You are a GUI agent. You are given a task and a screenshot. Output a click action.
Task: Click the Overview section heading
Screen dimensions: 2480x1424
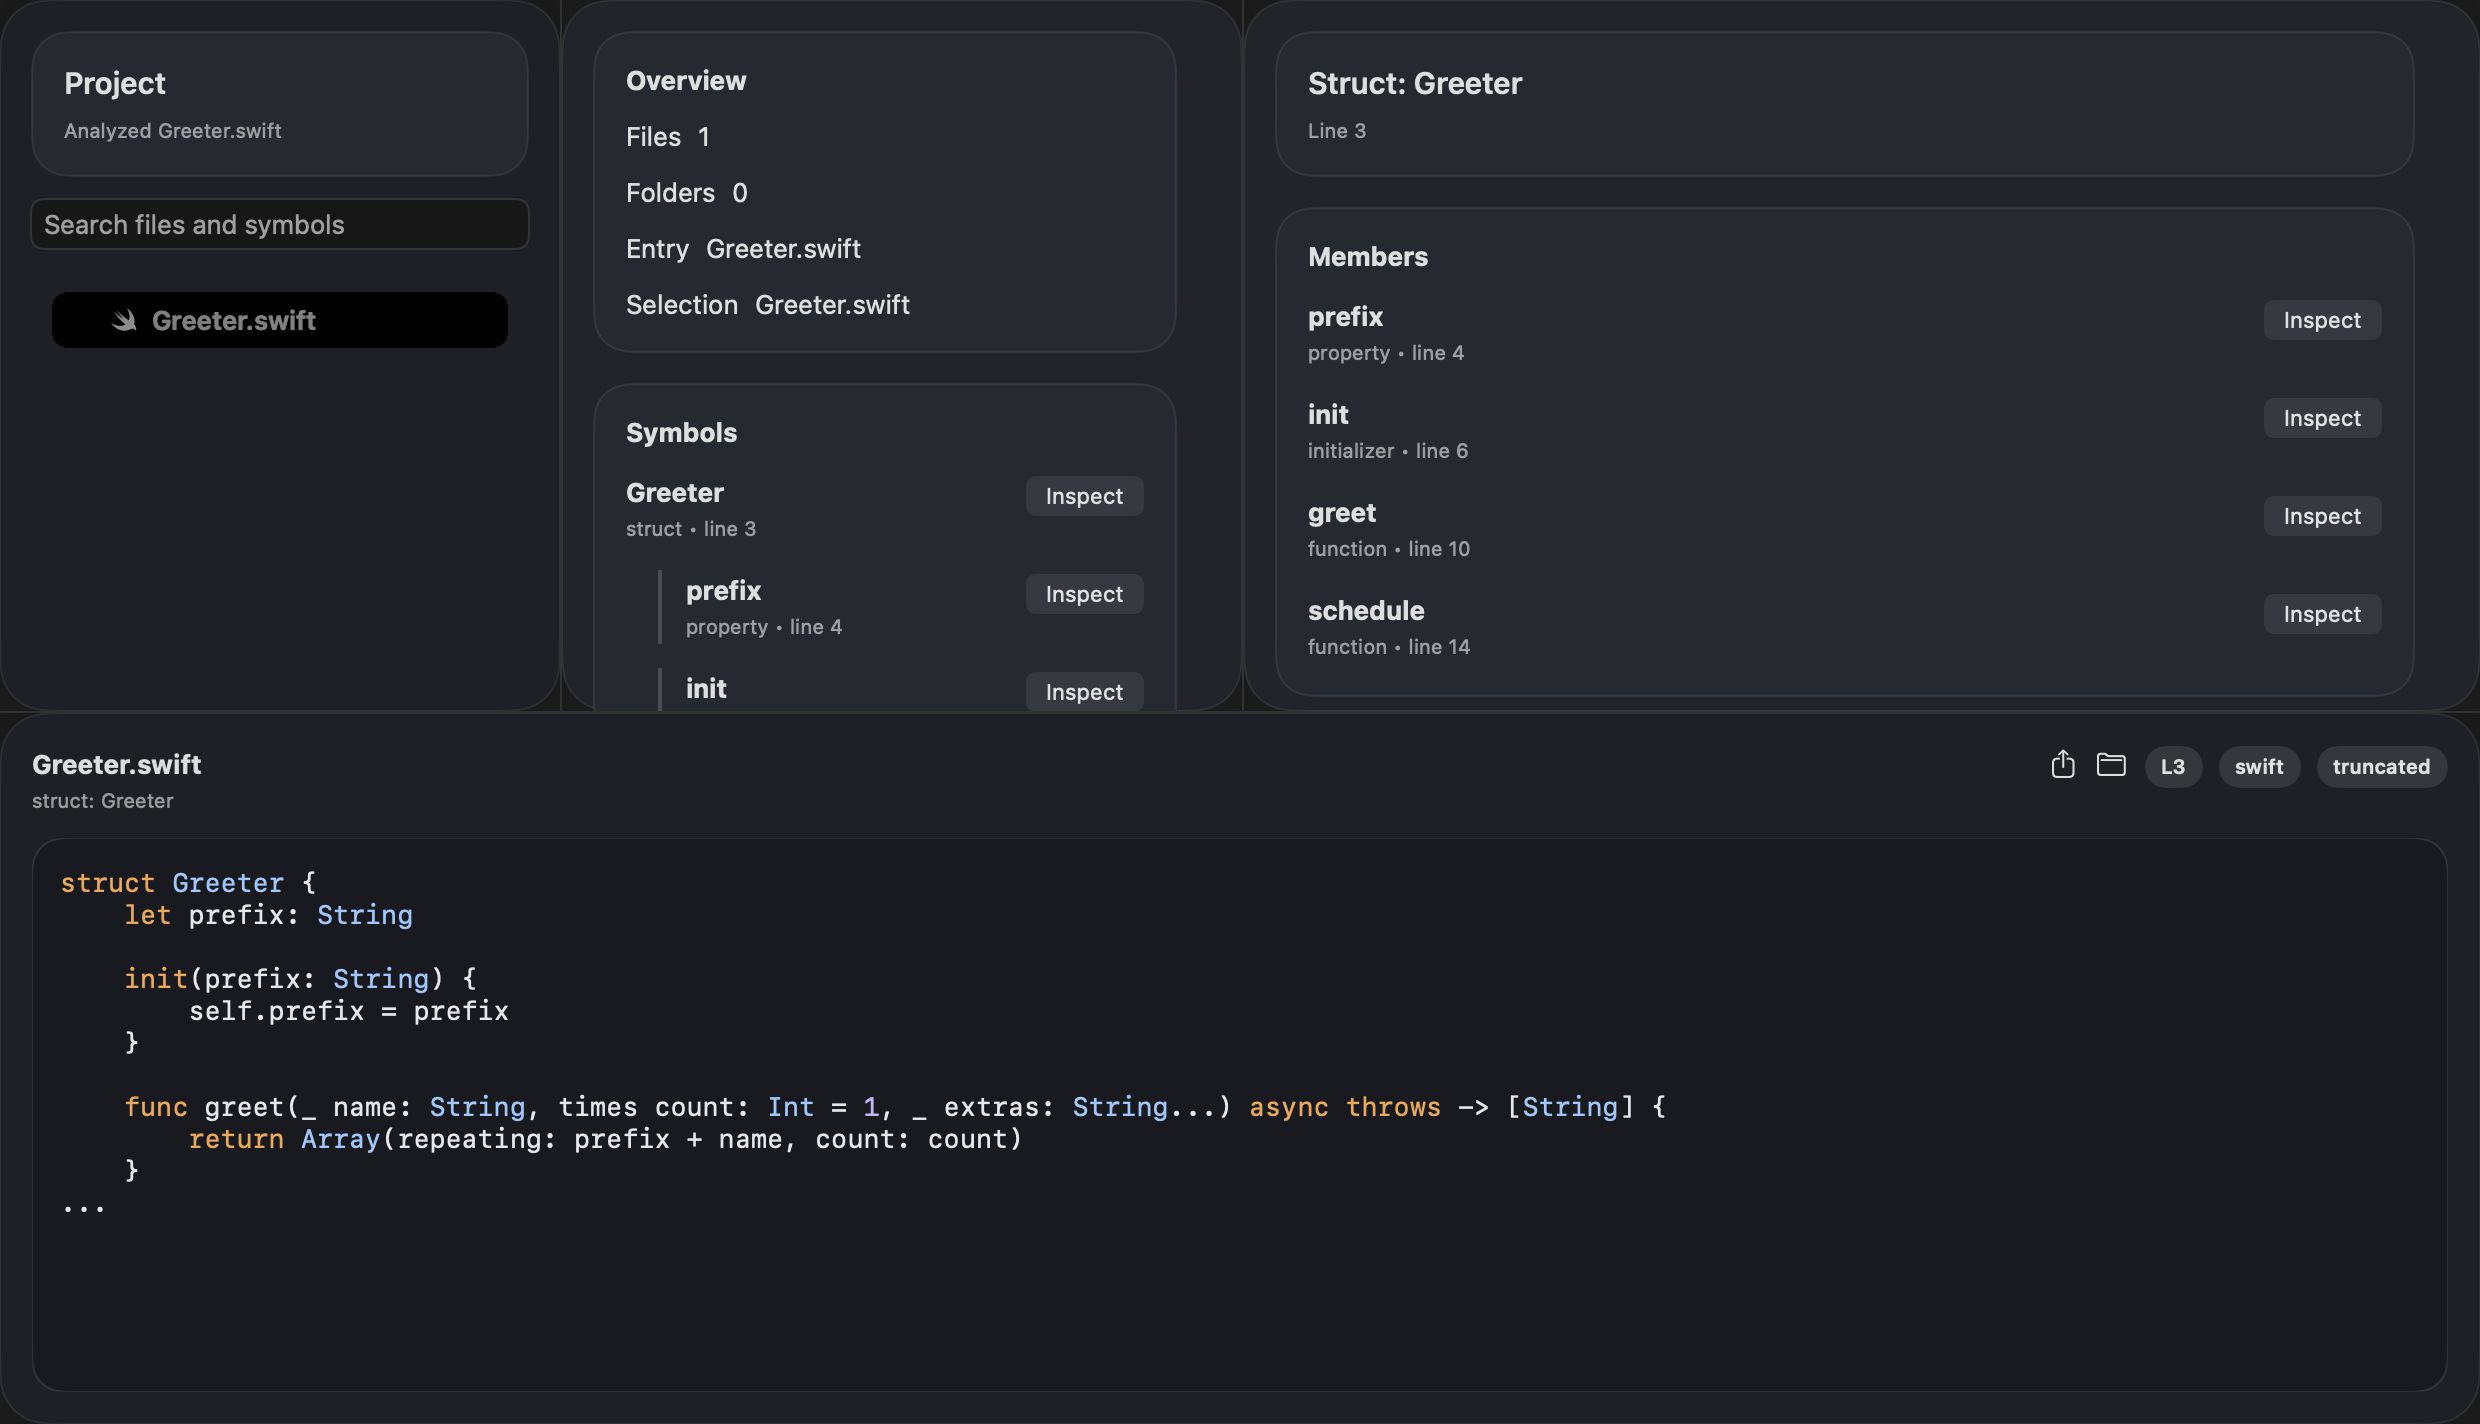(686, 81)
